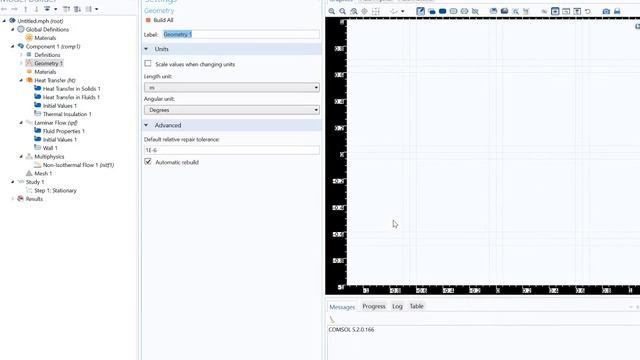
Task: Click the clear messages icon in Messages panel
Action: 332,320
